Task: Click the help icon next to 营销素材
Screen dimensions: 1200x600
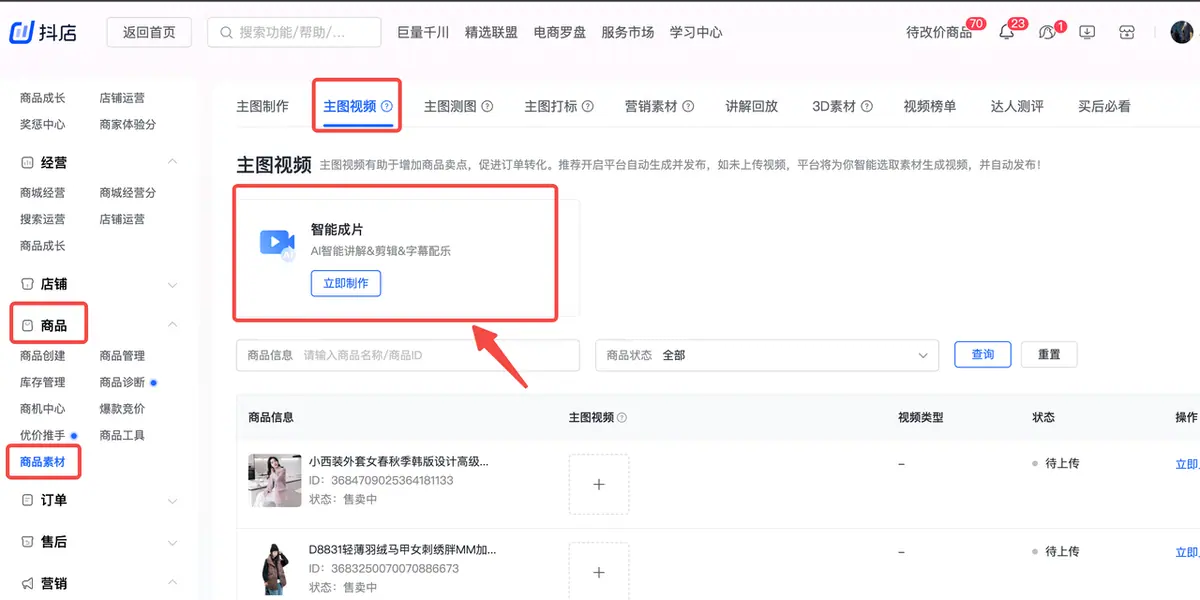Action: pyautogui.click(x=688, y=106)
